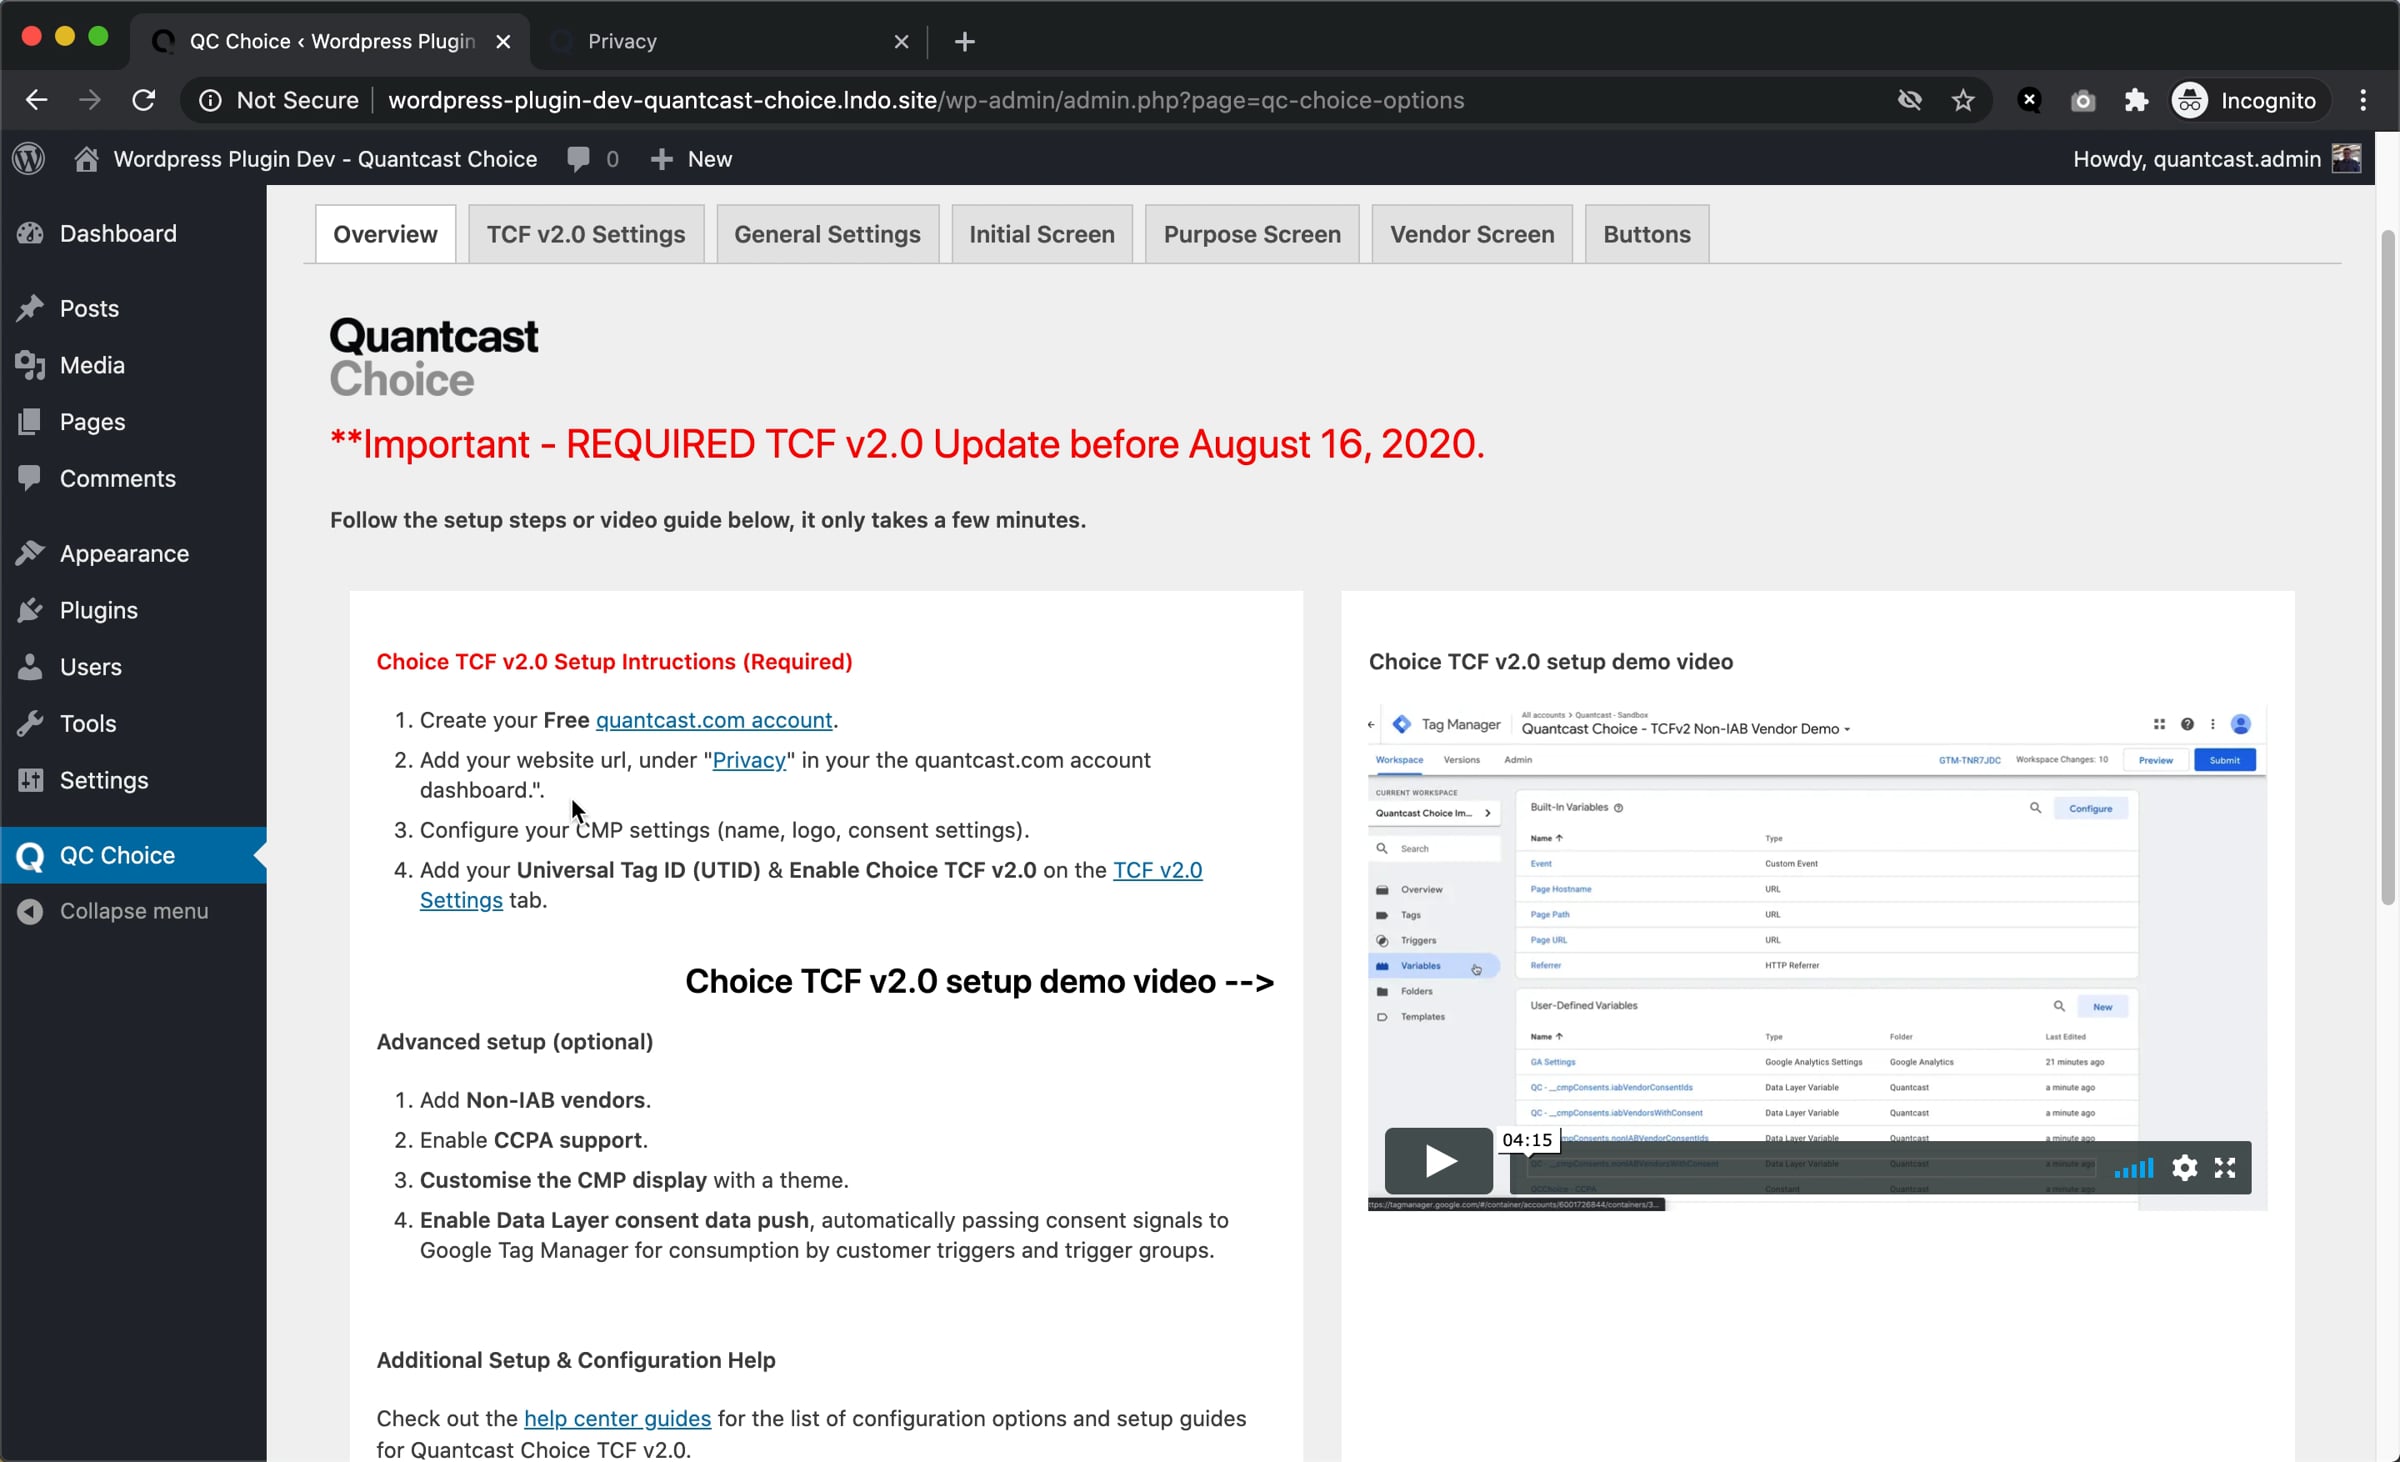Click New in the admin bar

pyautogui.click(x=691, y=159)
